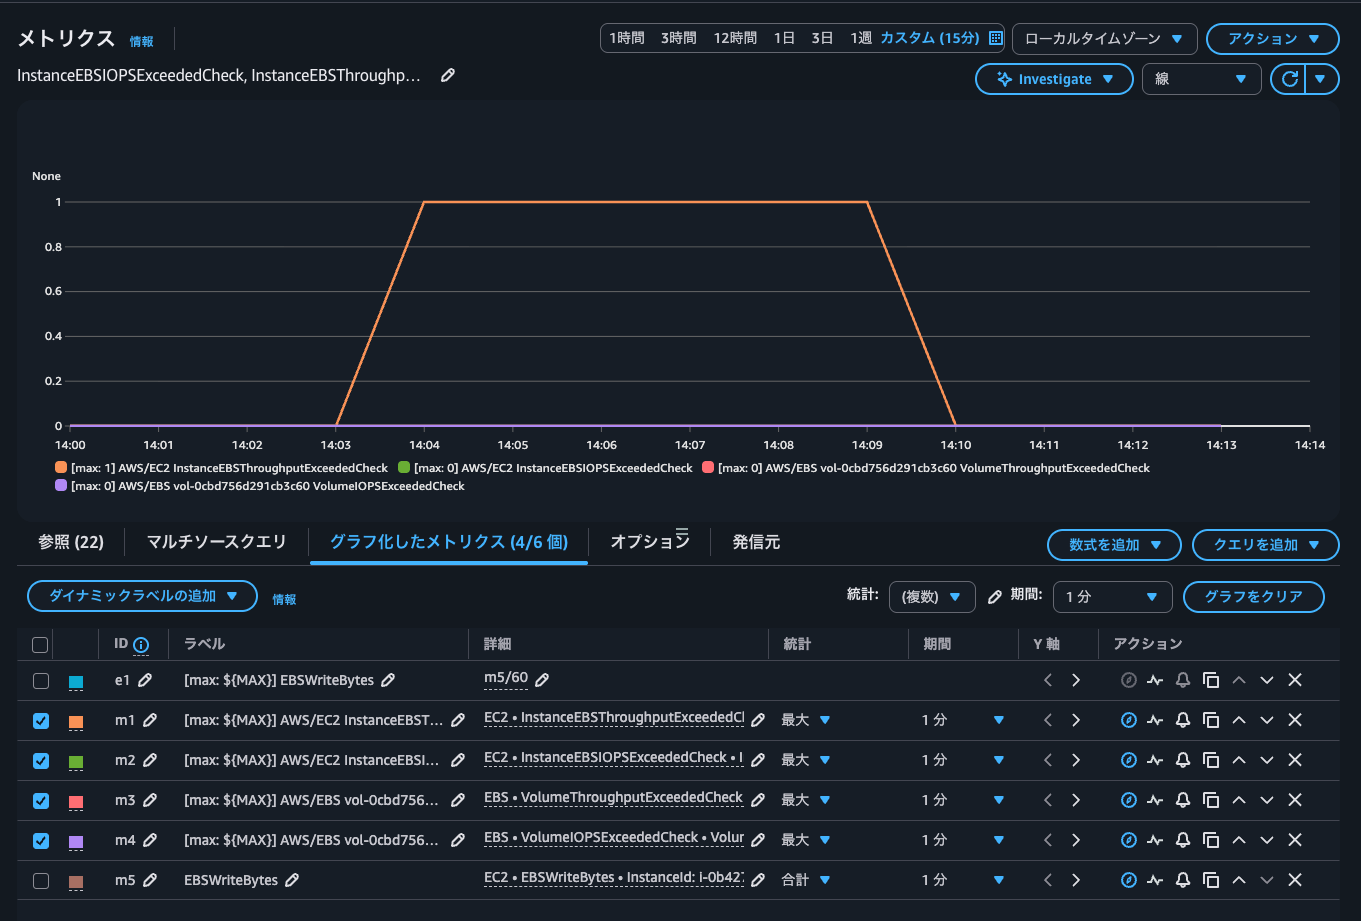Edit the m4 metric ID with pencil icon

pyautogui.click(x=149, y=840)
